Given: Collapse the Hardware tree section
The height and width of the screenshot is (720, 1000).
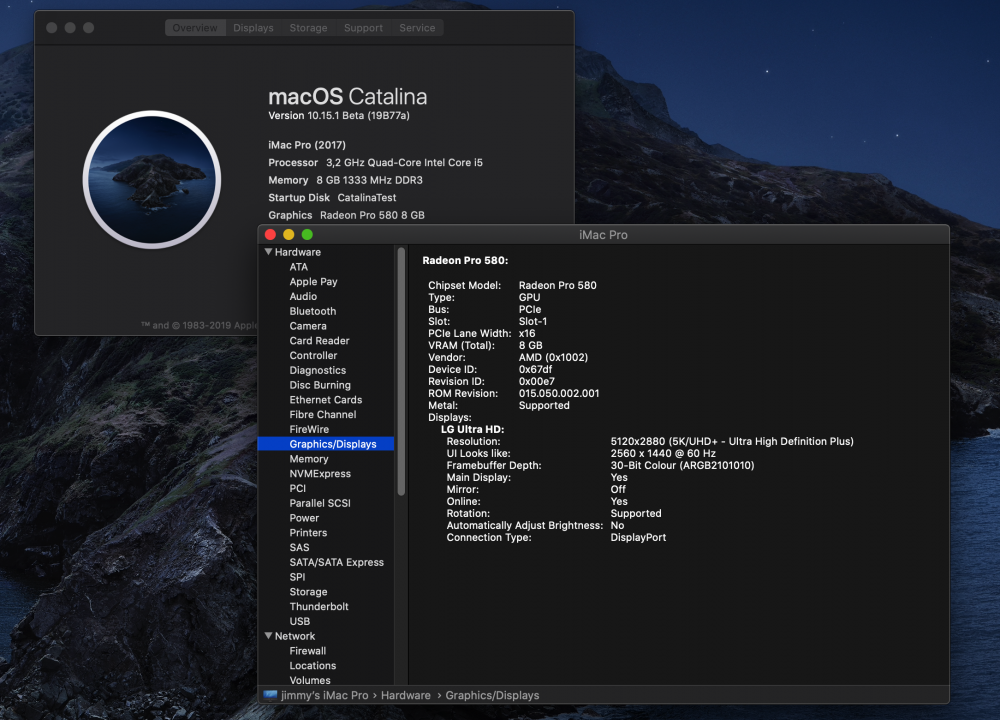Looking at the screenshot, I should [268, 252].
